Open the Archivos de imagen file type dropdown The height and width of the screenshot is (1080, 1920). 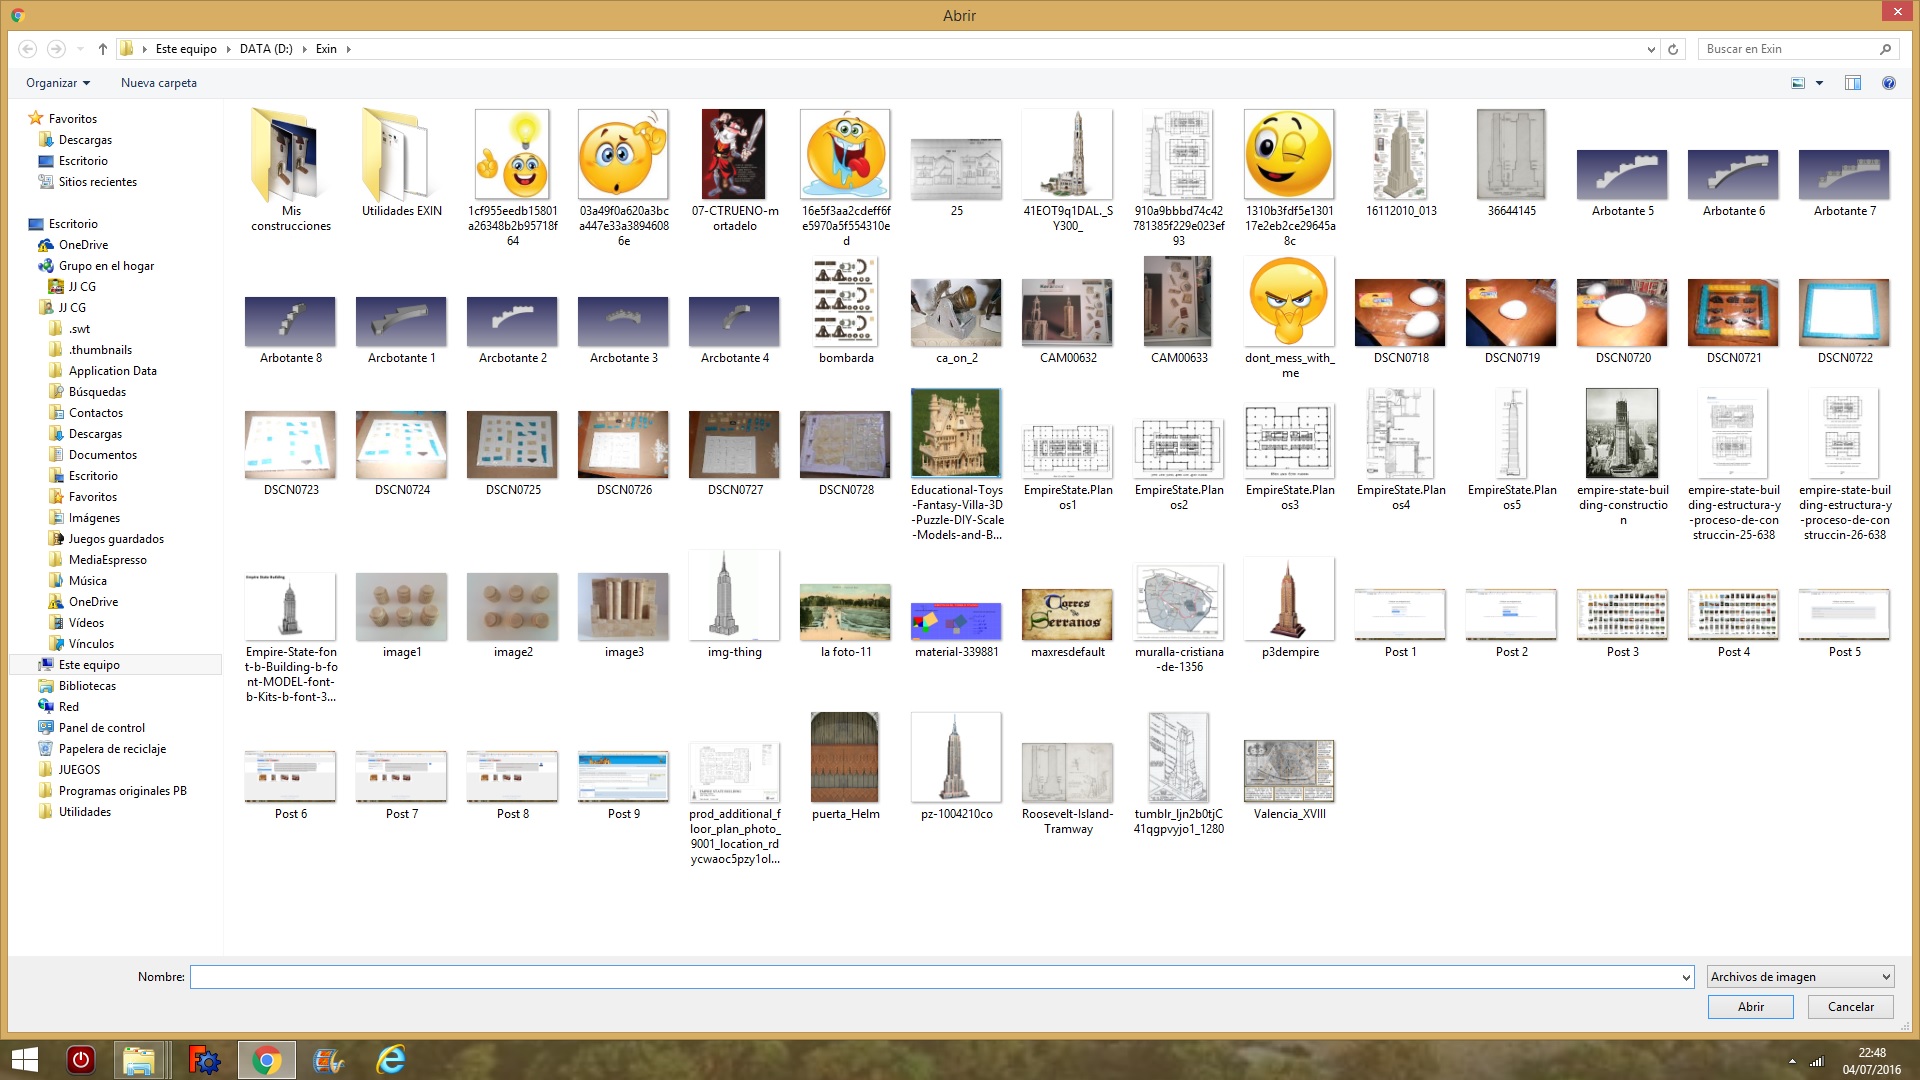pyautogui.click(x=1799, y=977)
